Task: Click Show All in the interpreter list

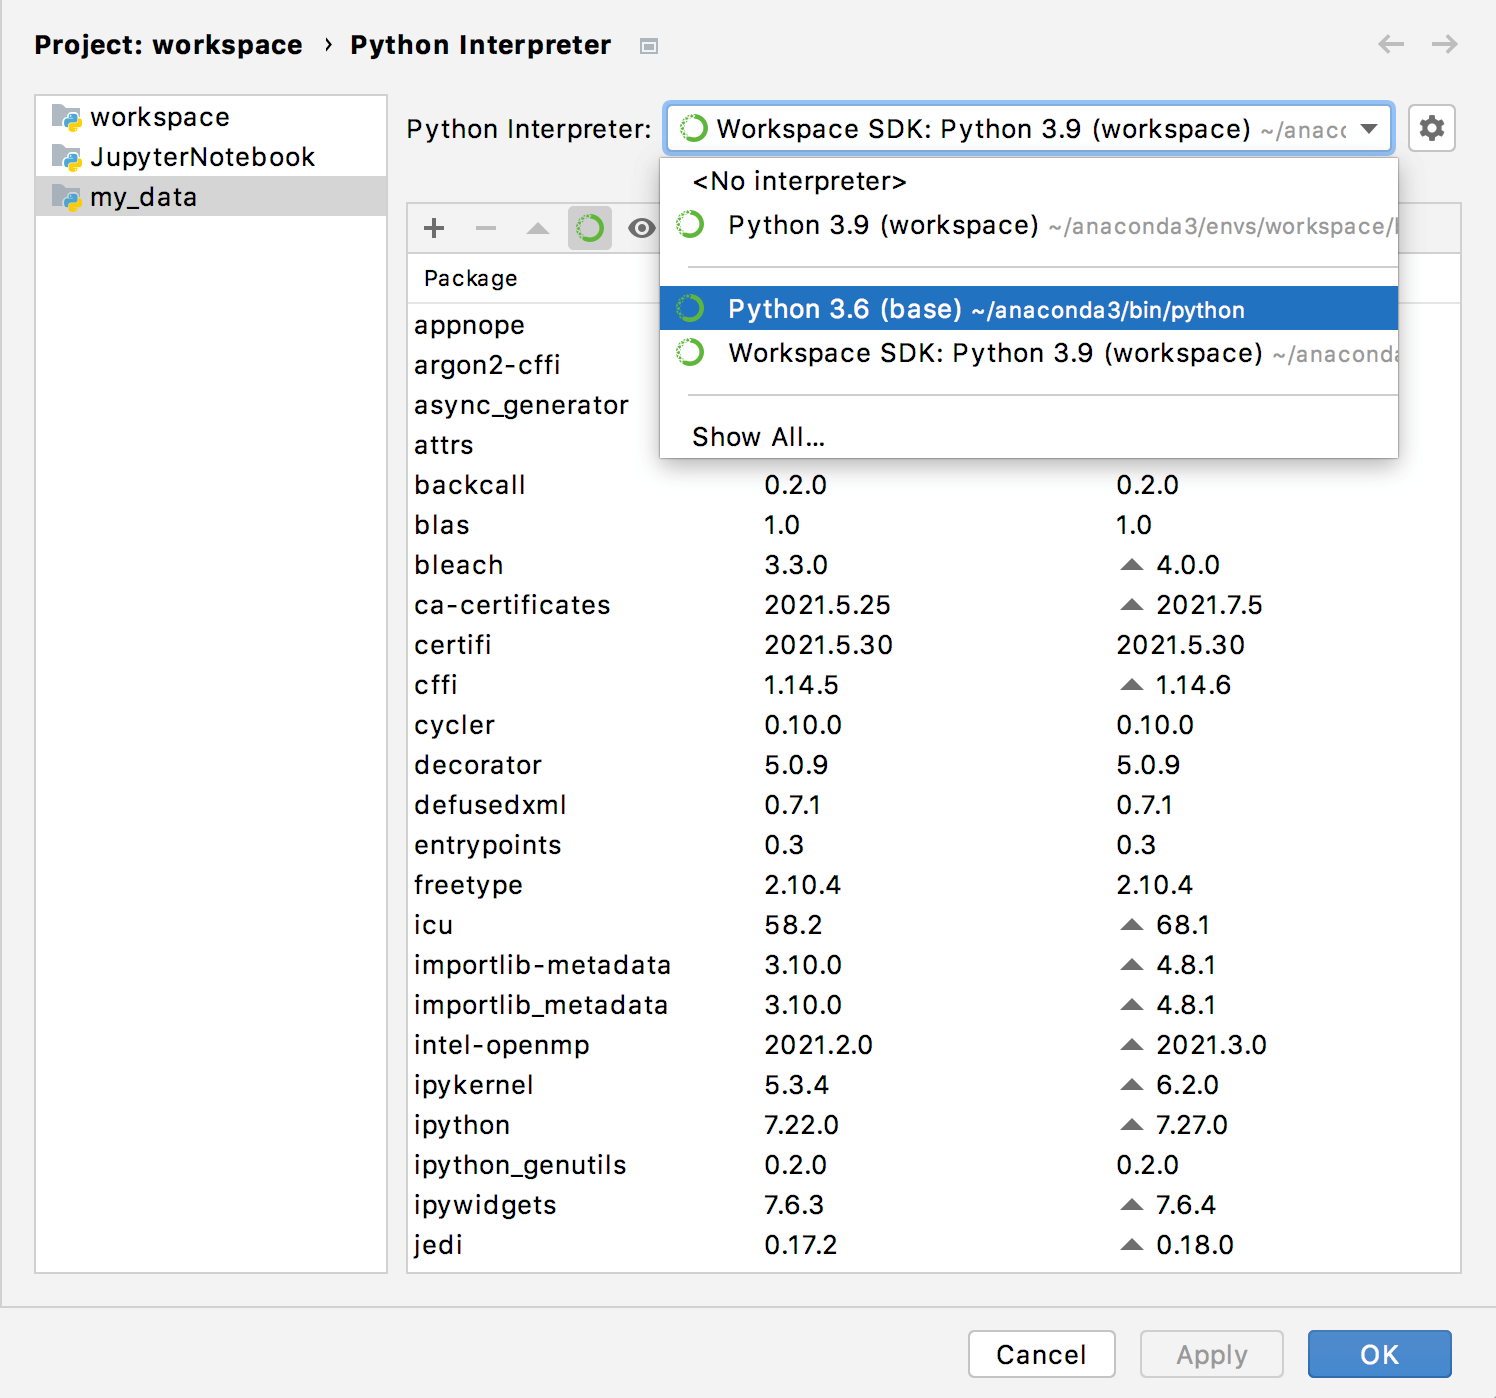Action: (x=758, y=436)
